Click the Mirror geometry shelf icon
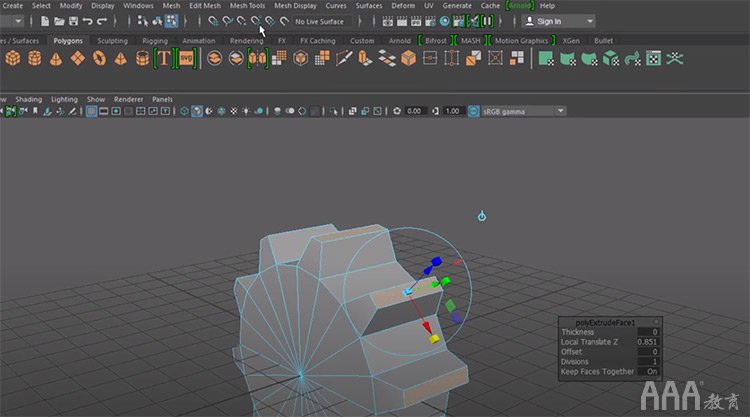The height and width of the screenshot is (417, 750). (258, 58)
